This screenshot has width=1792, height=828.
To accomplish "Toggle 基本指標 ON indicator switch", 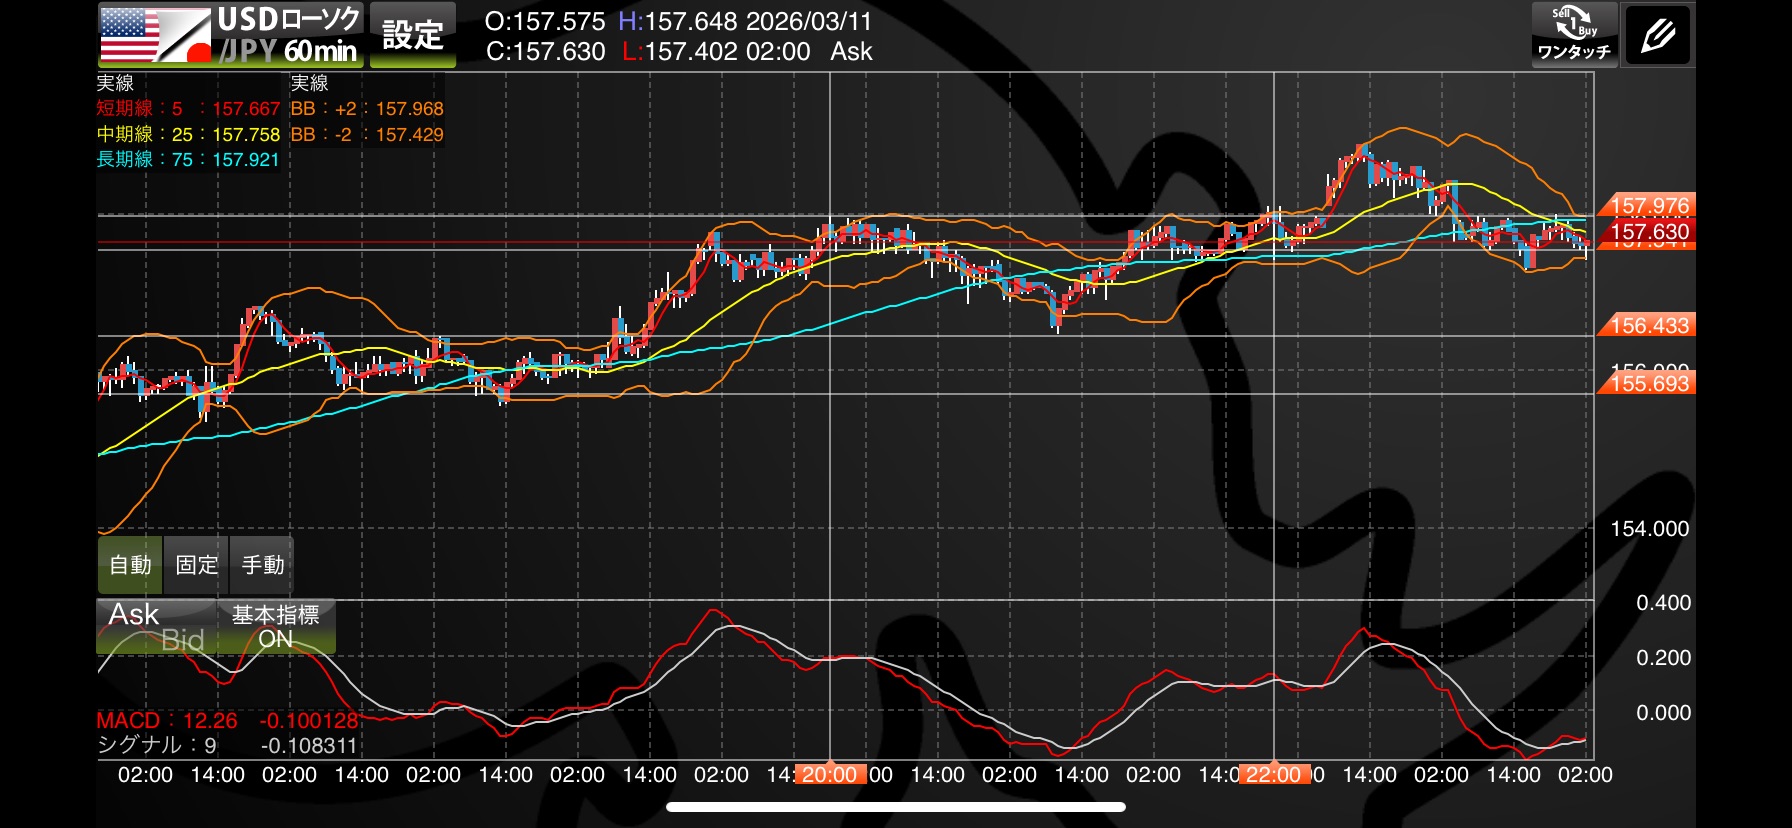I will [276, 627].
